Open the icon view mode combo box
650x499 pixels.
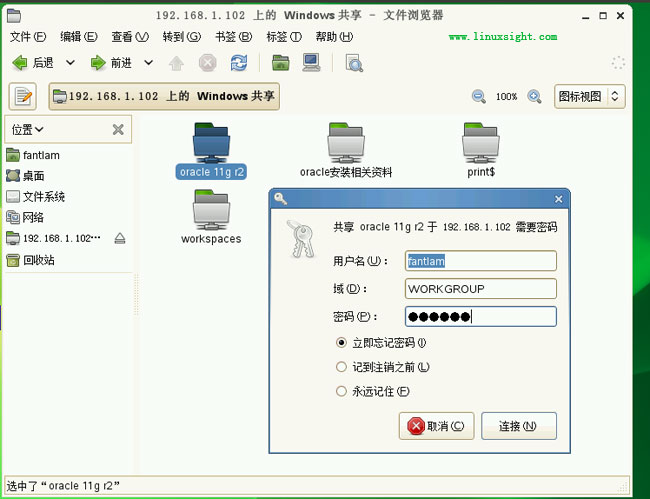tap(589, 97)
